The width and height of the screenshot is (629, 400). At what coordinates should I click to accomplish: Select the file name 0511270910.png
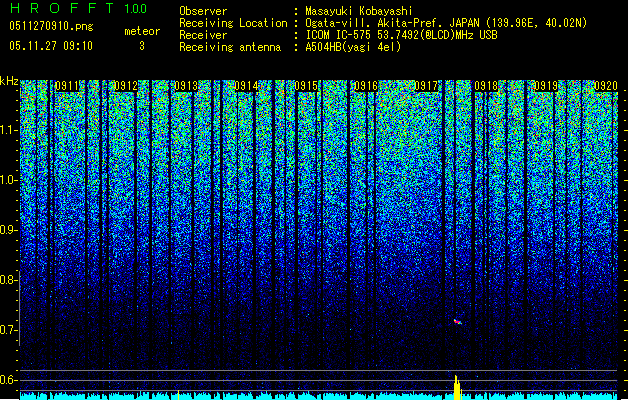click(x=51, y=26)
